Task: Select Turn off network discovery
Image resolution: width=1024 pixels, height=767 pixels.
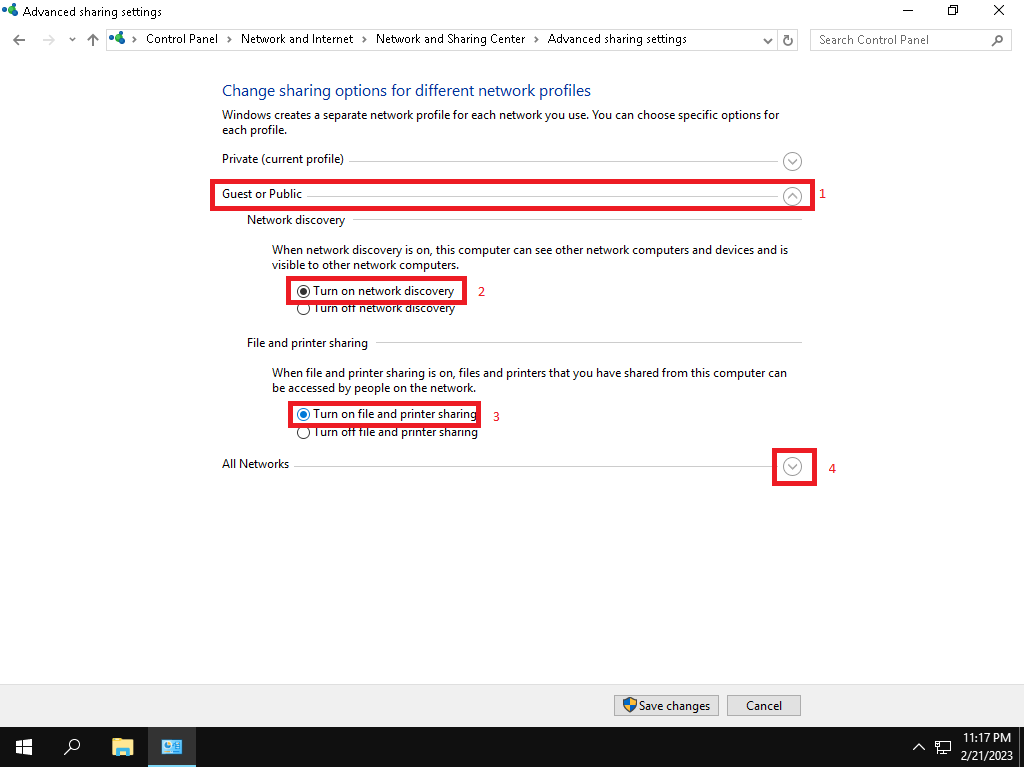Action: 304,309
